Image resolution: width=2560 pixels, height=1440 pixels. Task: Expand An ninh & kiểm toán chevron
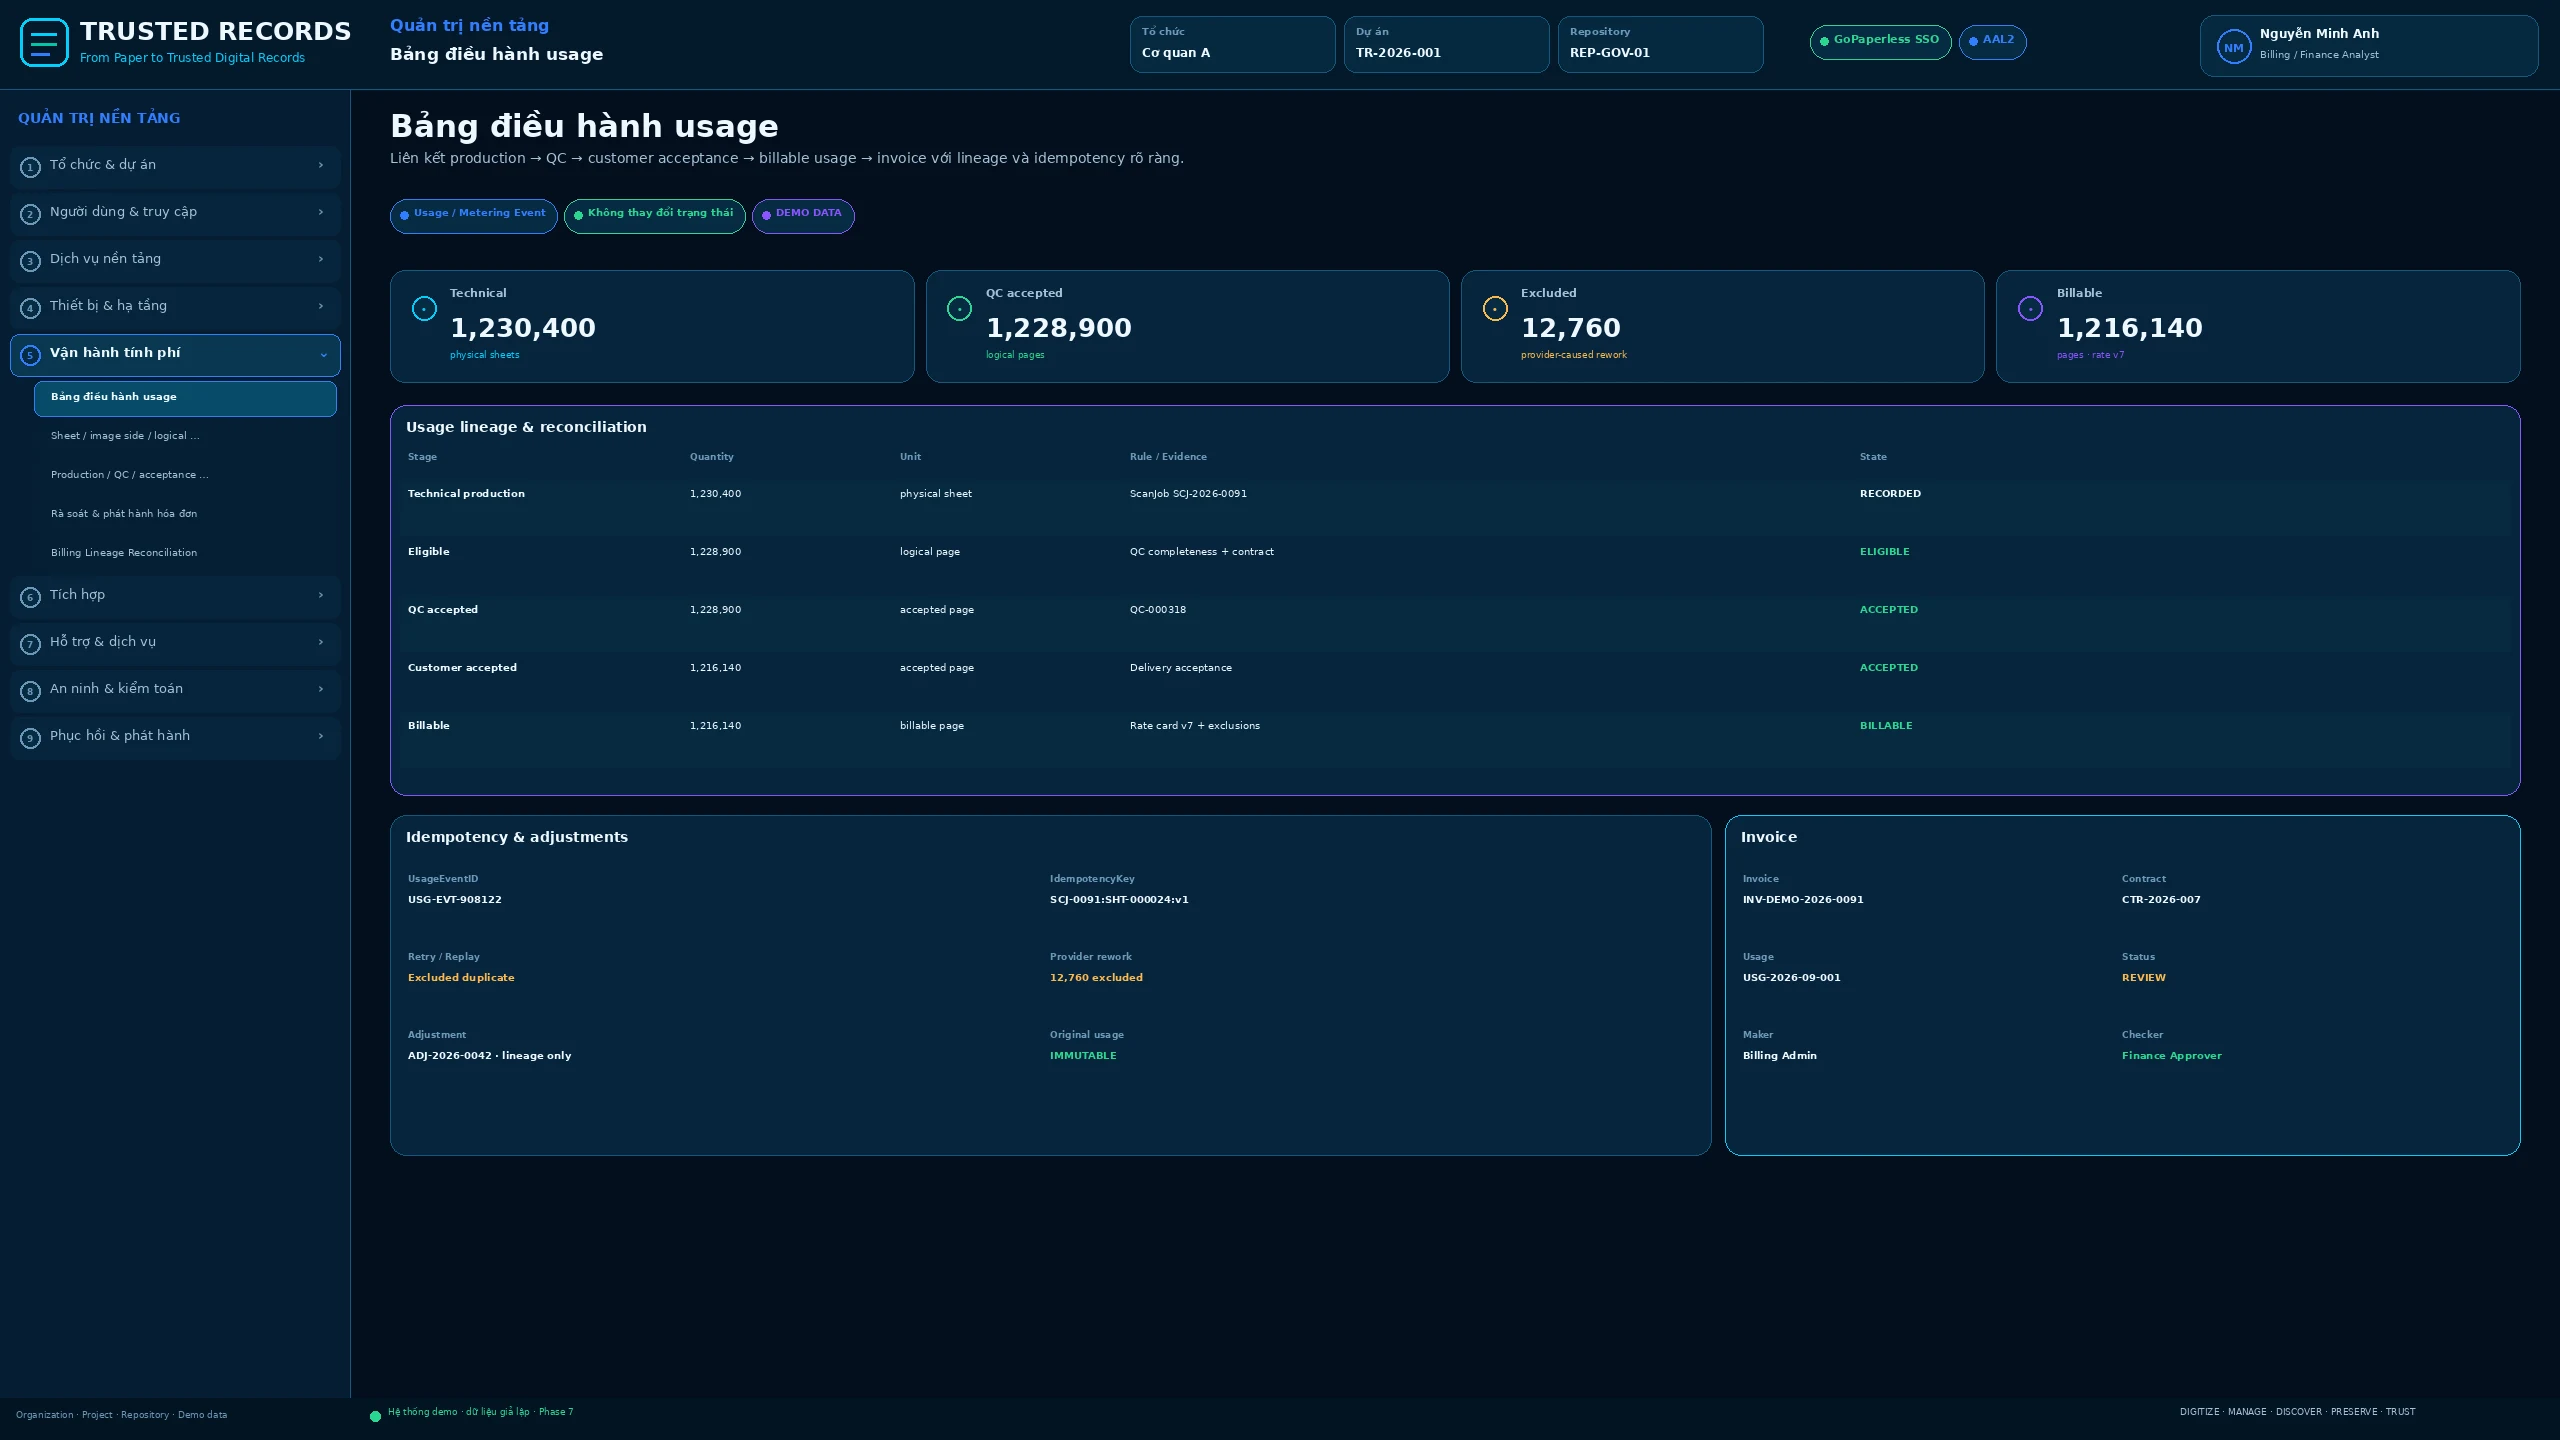click(321, 689)
